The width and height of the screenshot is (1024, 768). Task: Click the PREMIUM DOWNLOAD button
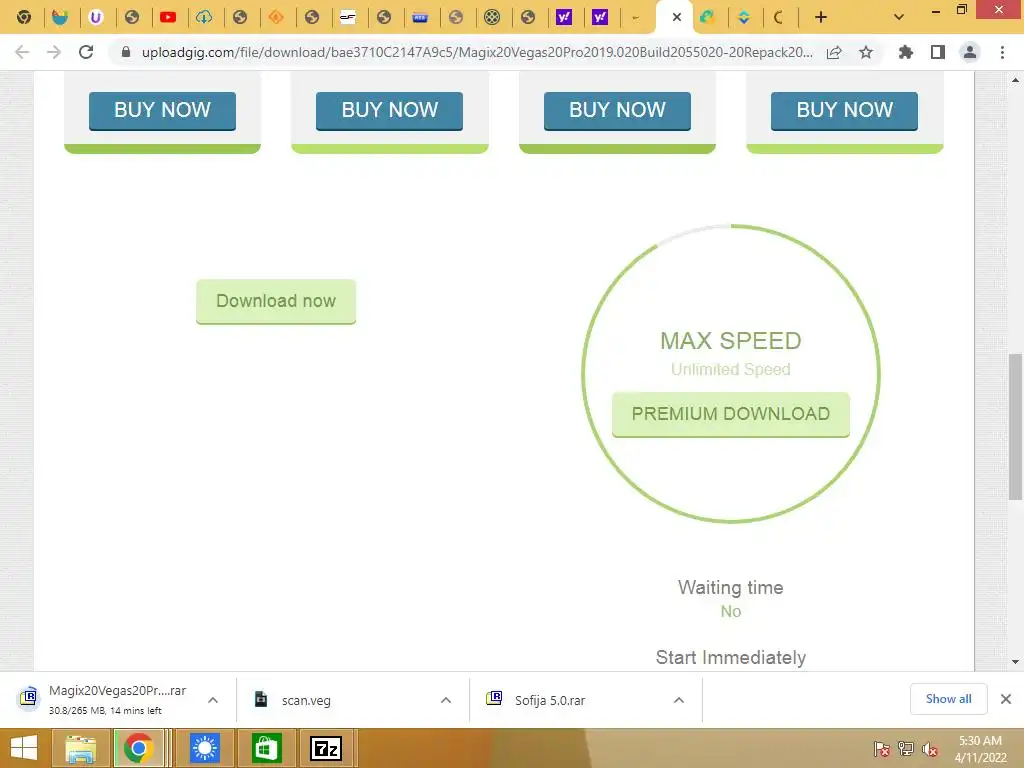point(731,414)
